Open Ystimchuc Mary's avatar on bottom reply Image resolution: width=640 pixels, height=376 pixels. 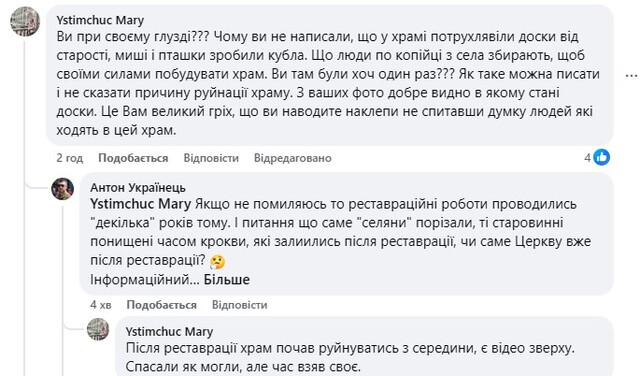tap(98, 329)
